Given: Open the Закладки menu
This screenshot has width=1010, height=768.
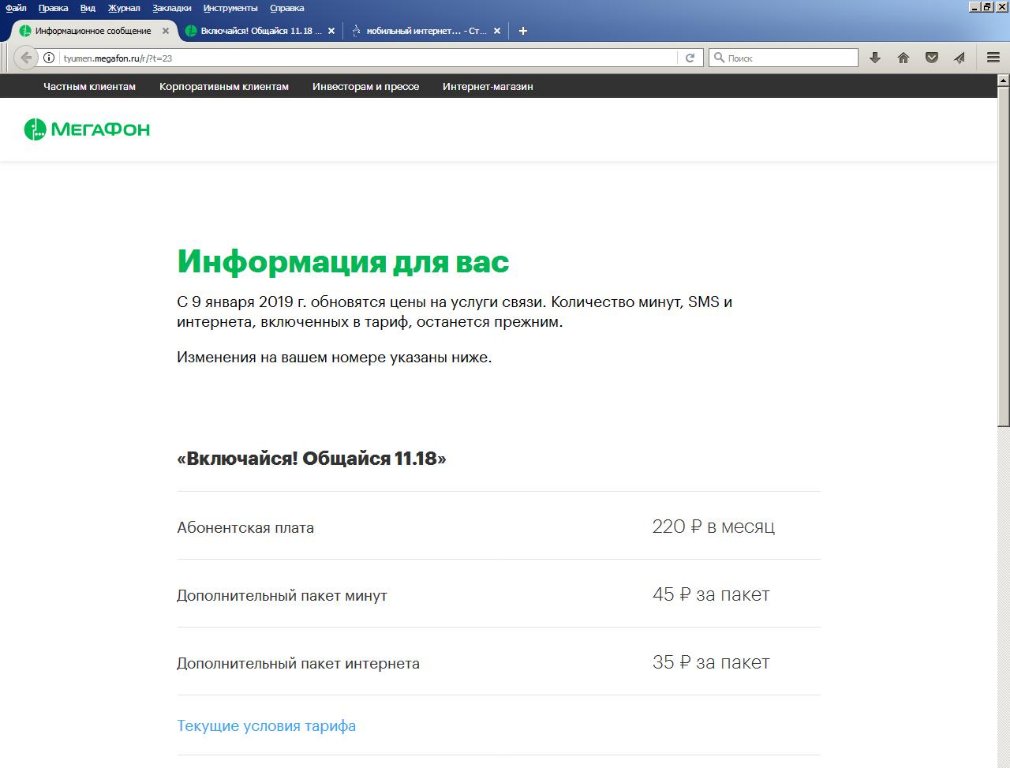Looking at the screenshot, I should pos(172,8).
